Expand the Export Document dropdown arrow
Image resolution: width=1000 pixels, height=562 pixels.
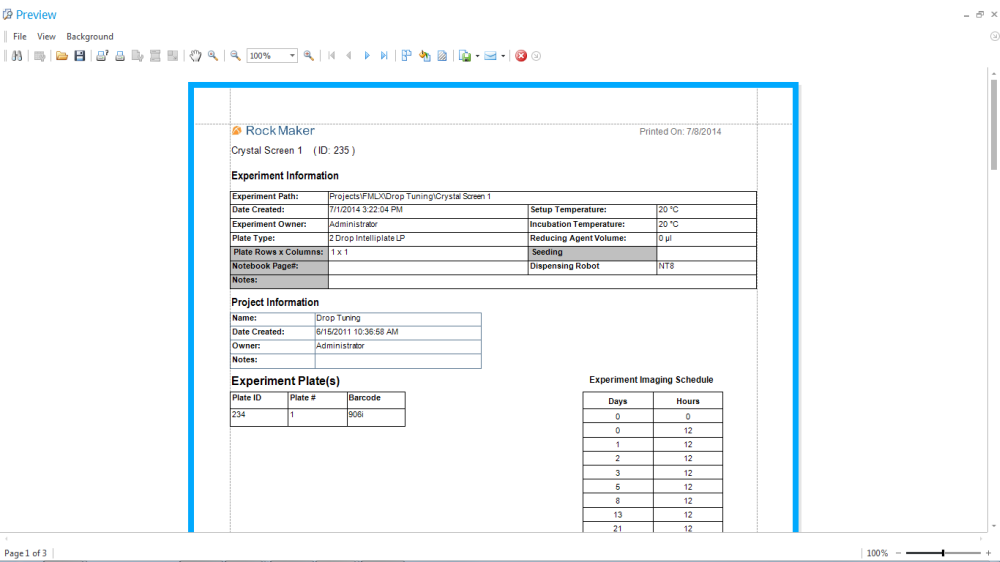[477, 56]
